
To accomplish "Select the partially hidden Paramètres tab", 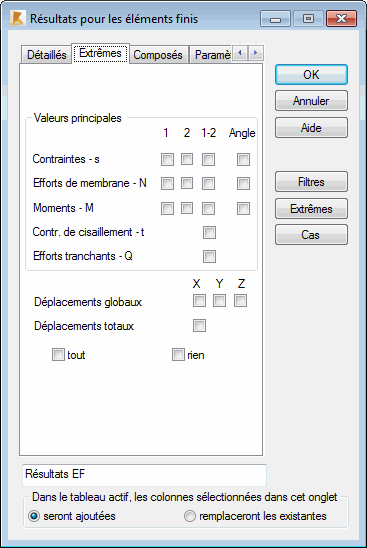I will [211, 55].
